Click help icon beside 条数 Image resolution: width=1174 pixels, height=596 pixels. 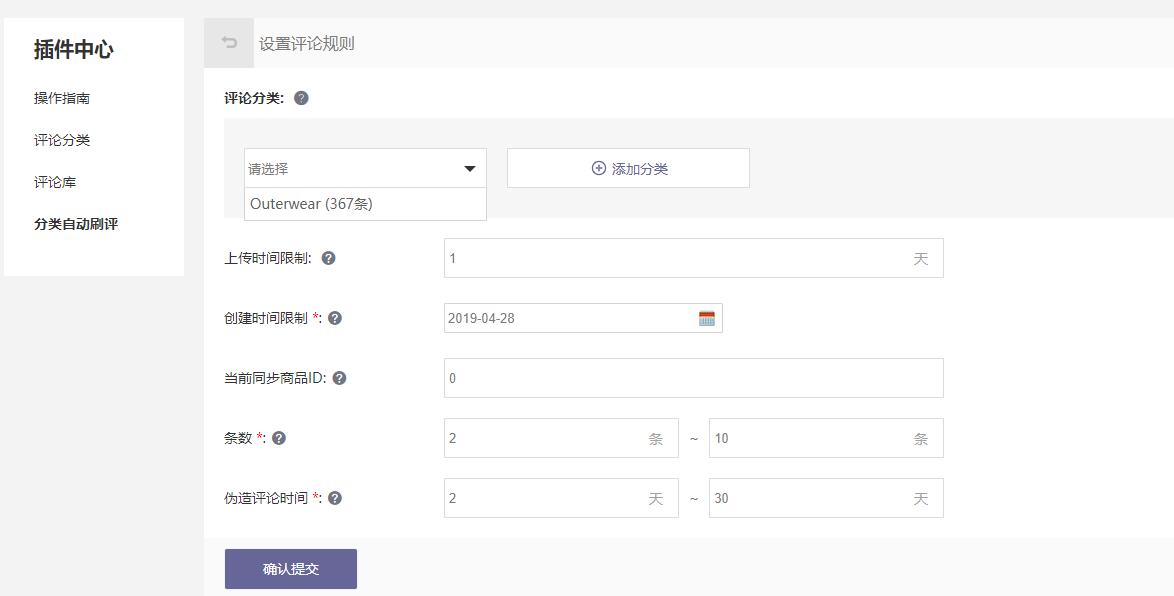[279, 438]
